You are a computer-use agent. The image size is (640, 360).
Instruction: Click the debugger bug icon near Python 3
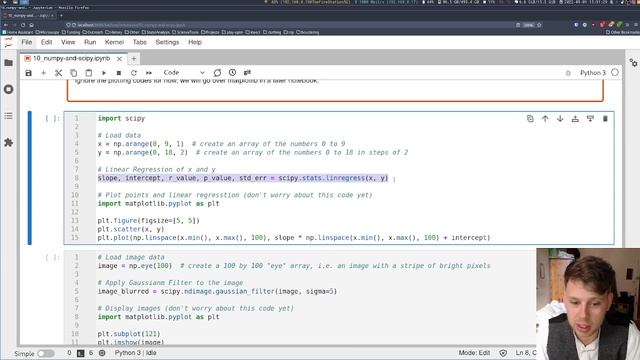pos(568,73)
